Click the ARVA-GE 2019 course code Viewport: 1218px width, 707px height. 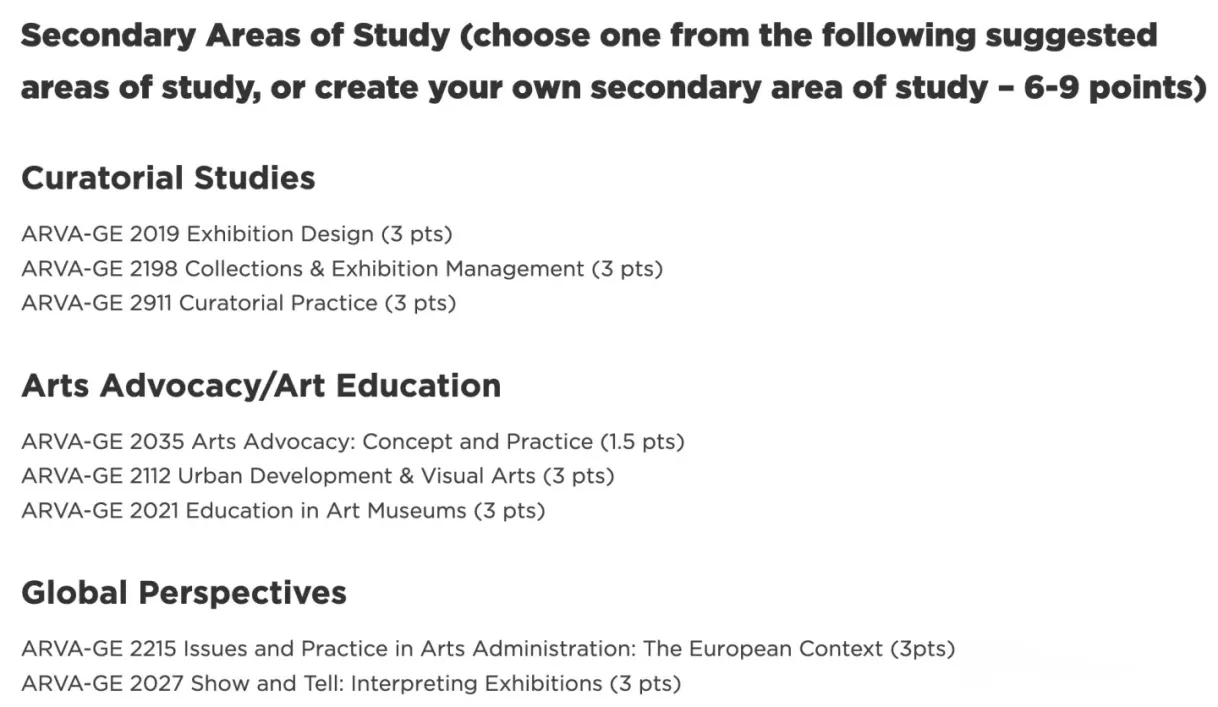(100, 235)
